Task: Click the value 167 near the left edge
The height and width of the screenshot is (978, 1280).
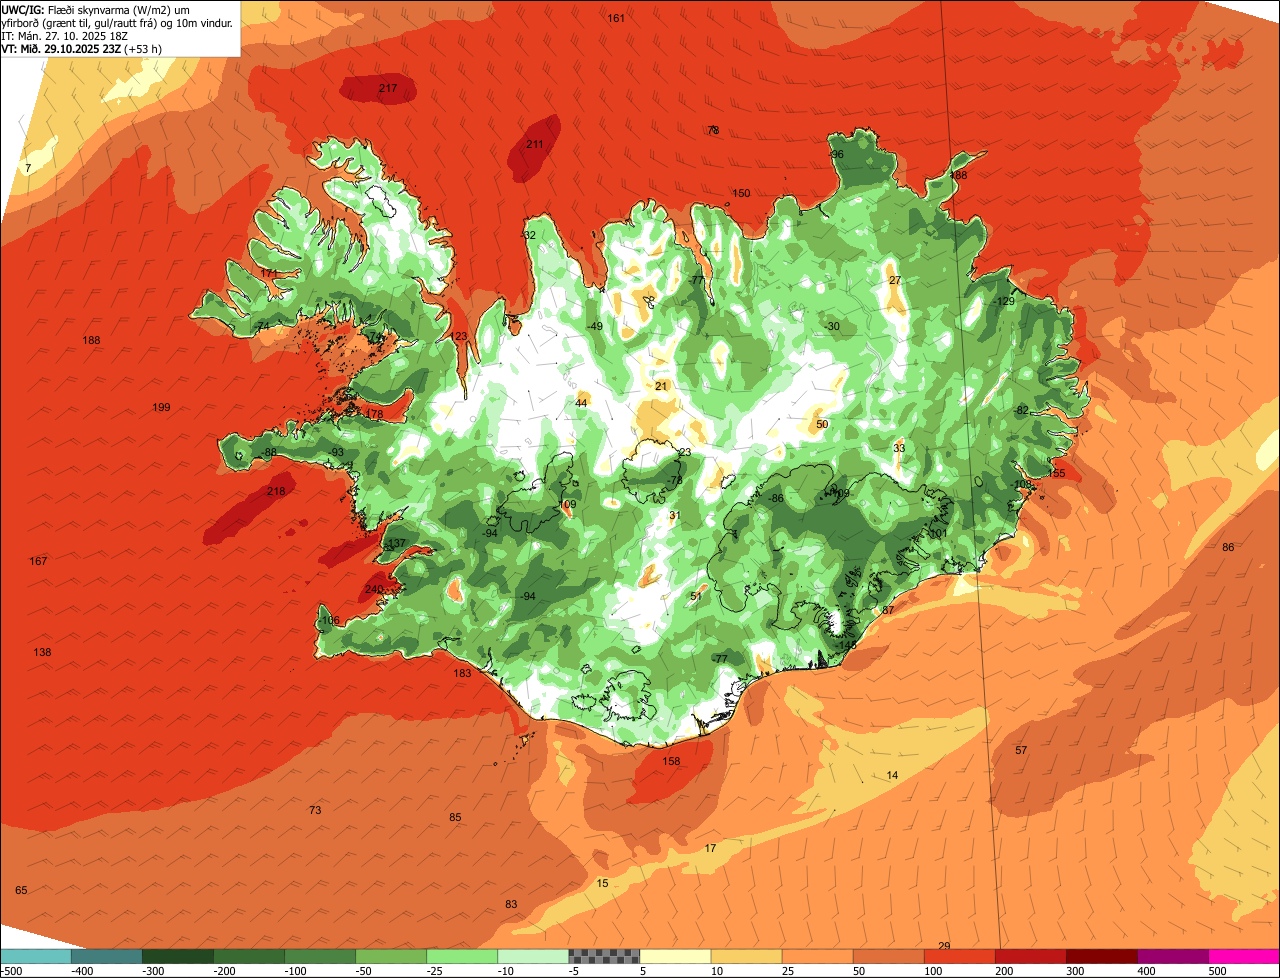Action: (x=38, y=561)
